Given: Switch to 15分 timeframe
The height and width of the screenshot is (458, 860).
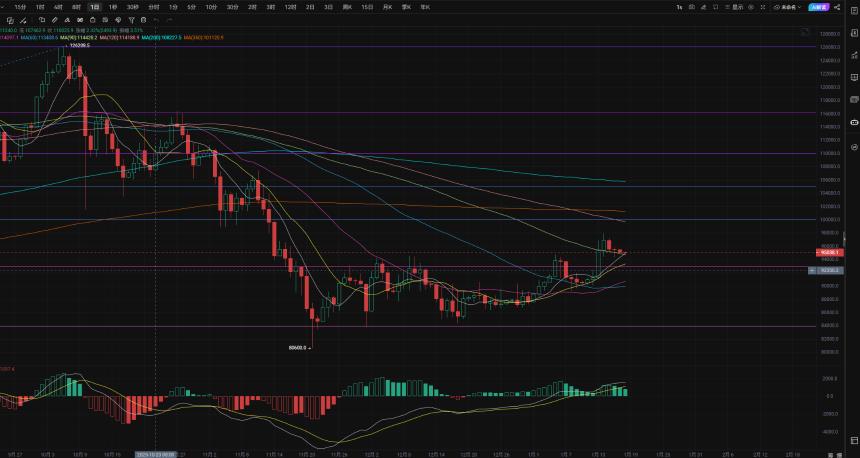Looking at the screenshot, I should point(20,7).
